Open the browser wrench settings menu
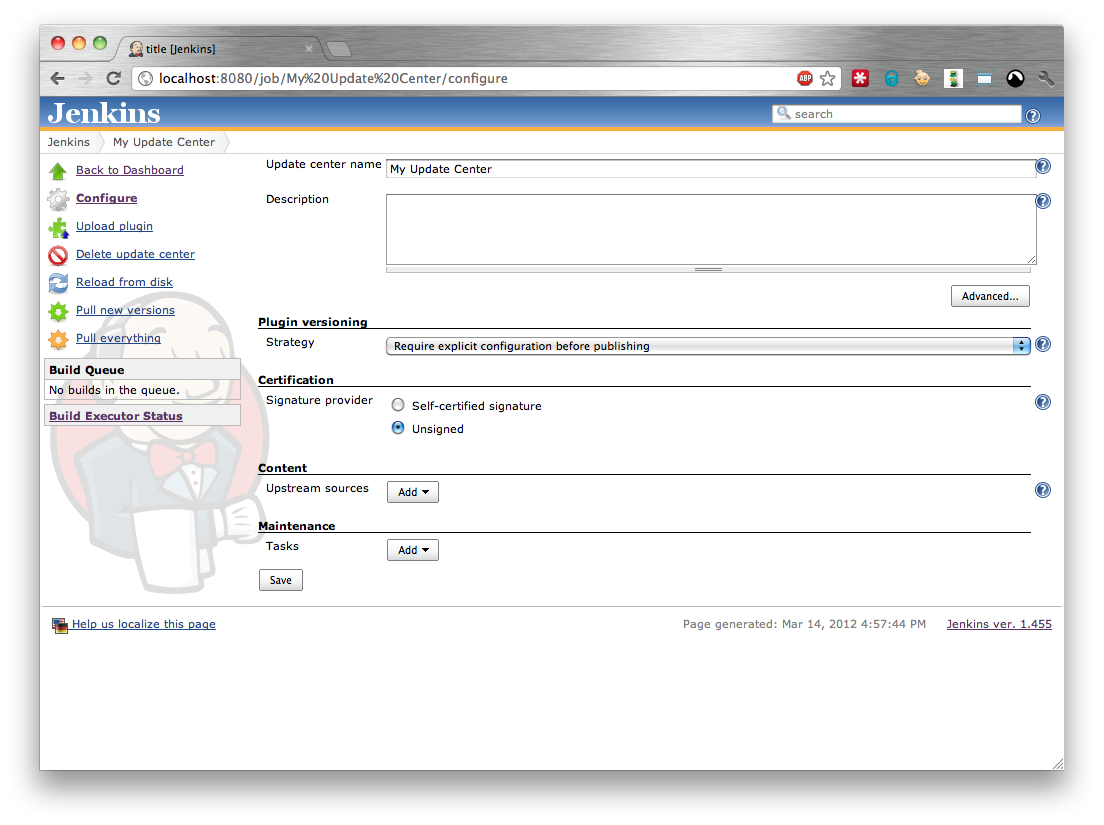Screen dimensions: 1104x825 (x=1046, y=78)
